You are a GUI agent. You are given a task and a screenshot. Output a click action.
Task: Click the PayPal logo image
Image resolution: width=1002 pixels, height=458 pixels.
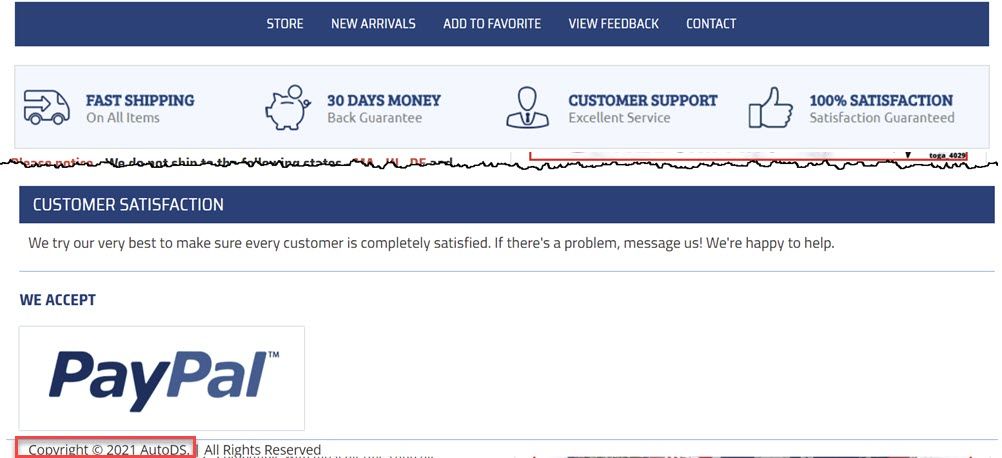pos(162,378)
